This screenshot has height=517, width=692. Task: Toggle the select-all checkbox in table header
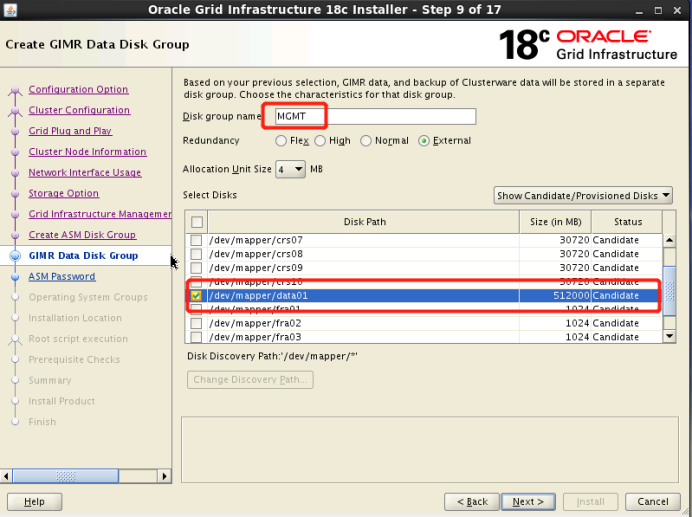197,222
